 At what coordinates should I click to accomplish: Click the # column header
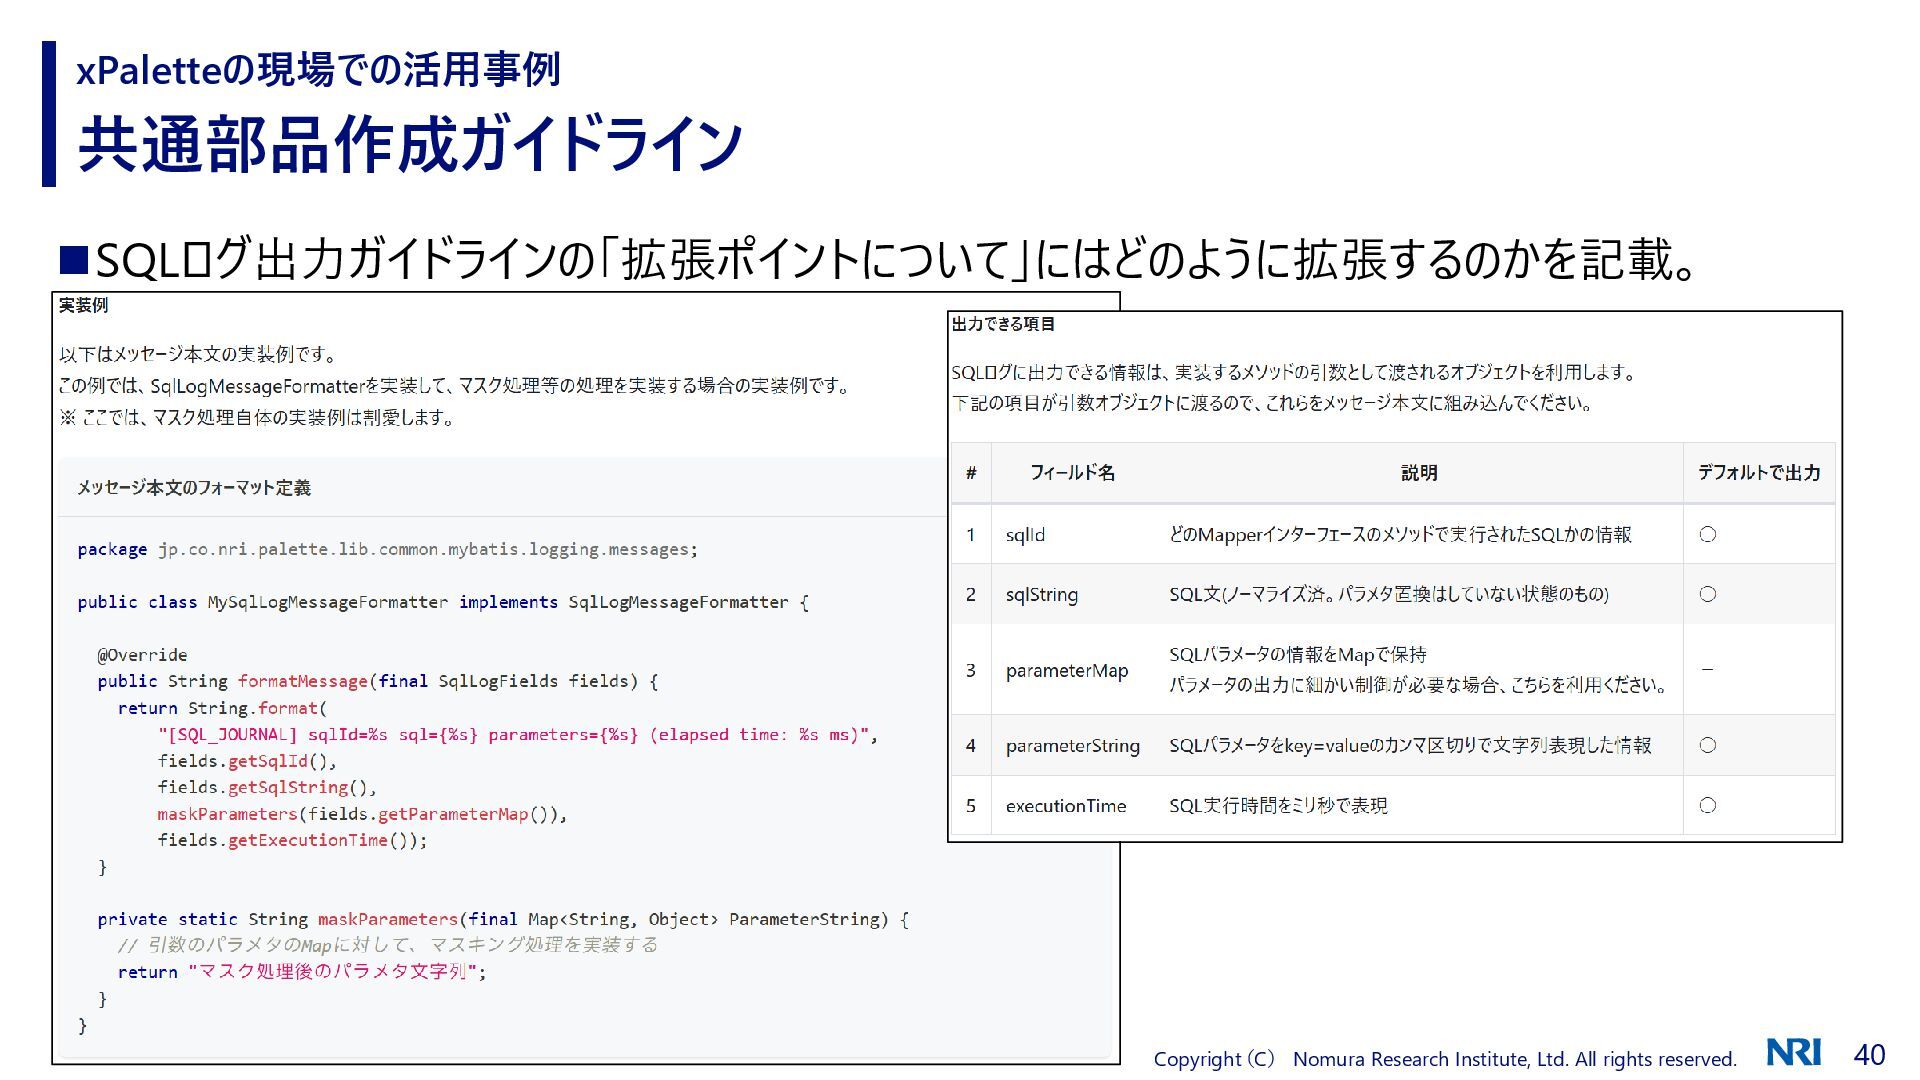coord(971,473)
